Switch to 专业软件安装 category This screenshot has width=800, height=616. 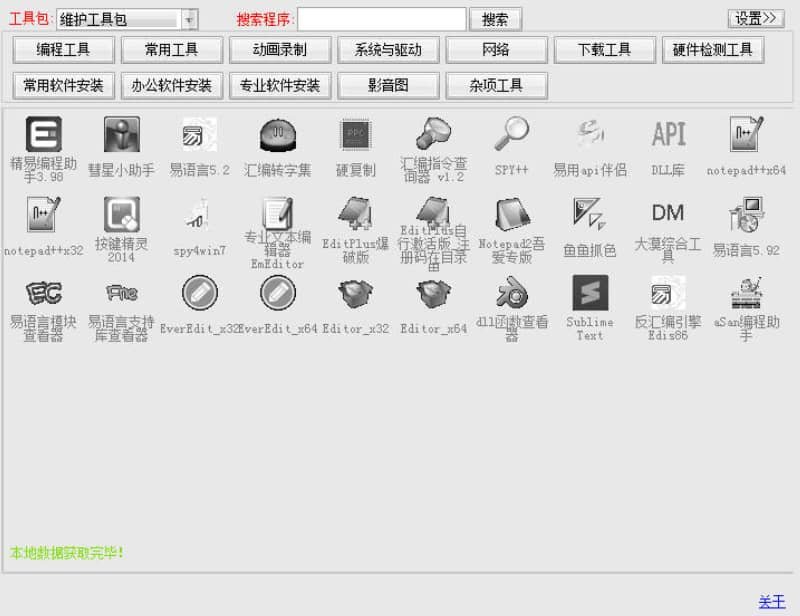coord(280,86)
